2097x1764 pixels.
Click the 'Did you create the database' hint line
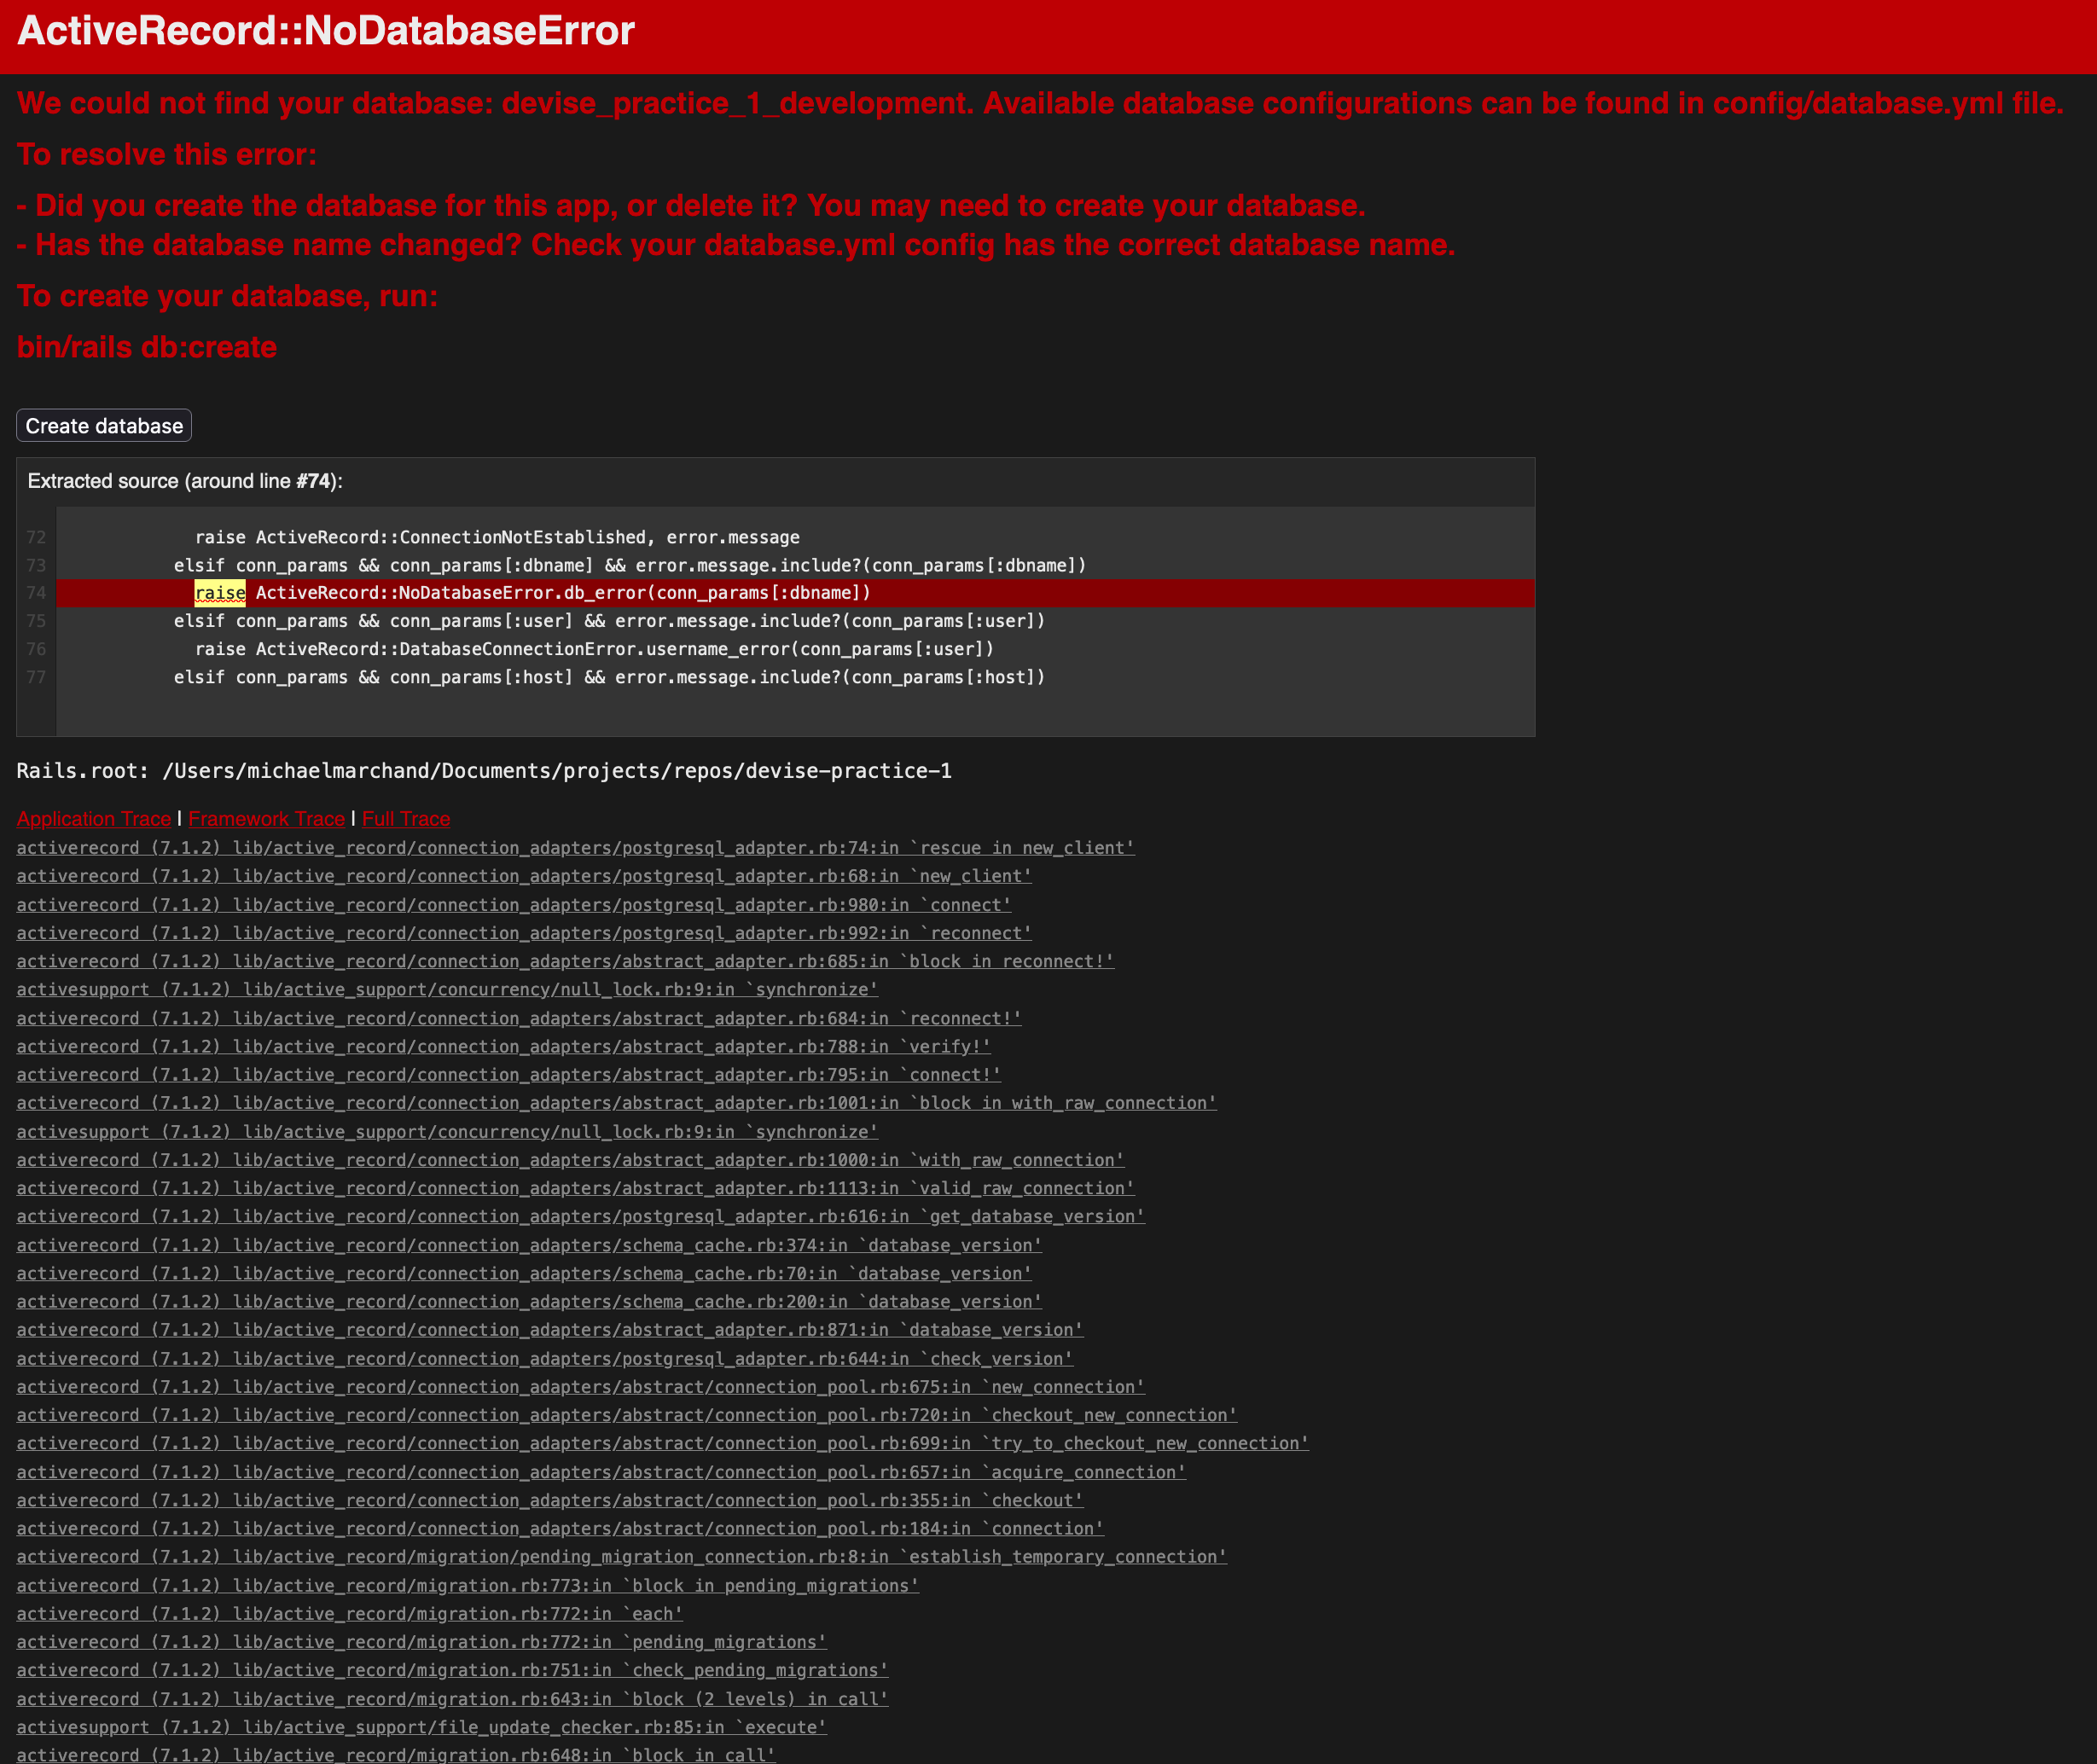(691, 205)
